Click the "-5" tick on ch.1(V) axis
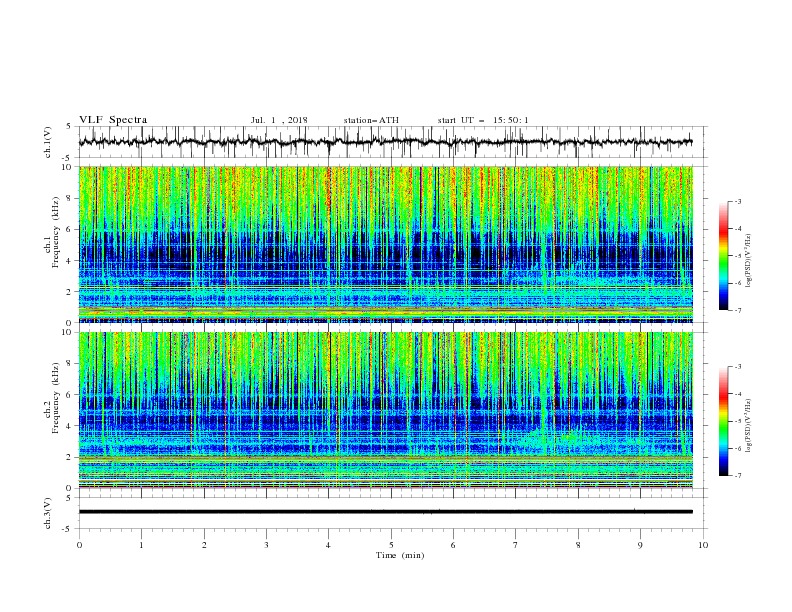Viewport: 792px width, 612px height. point(68,158)
